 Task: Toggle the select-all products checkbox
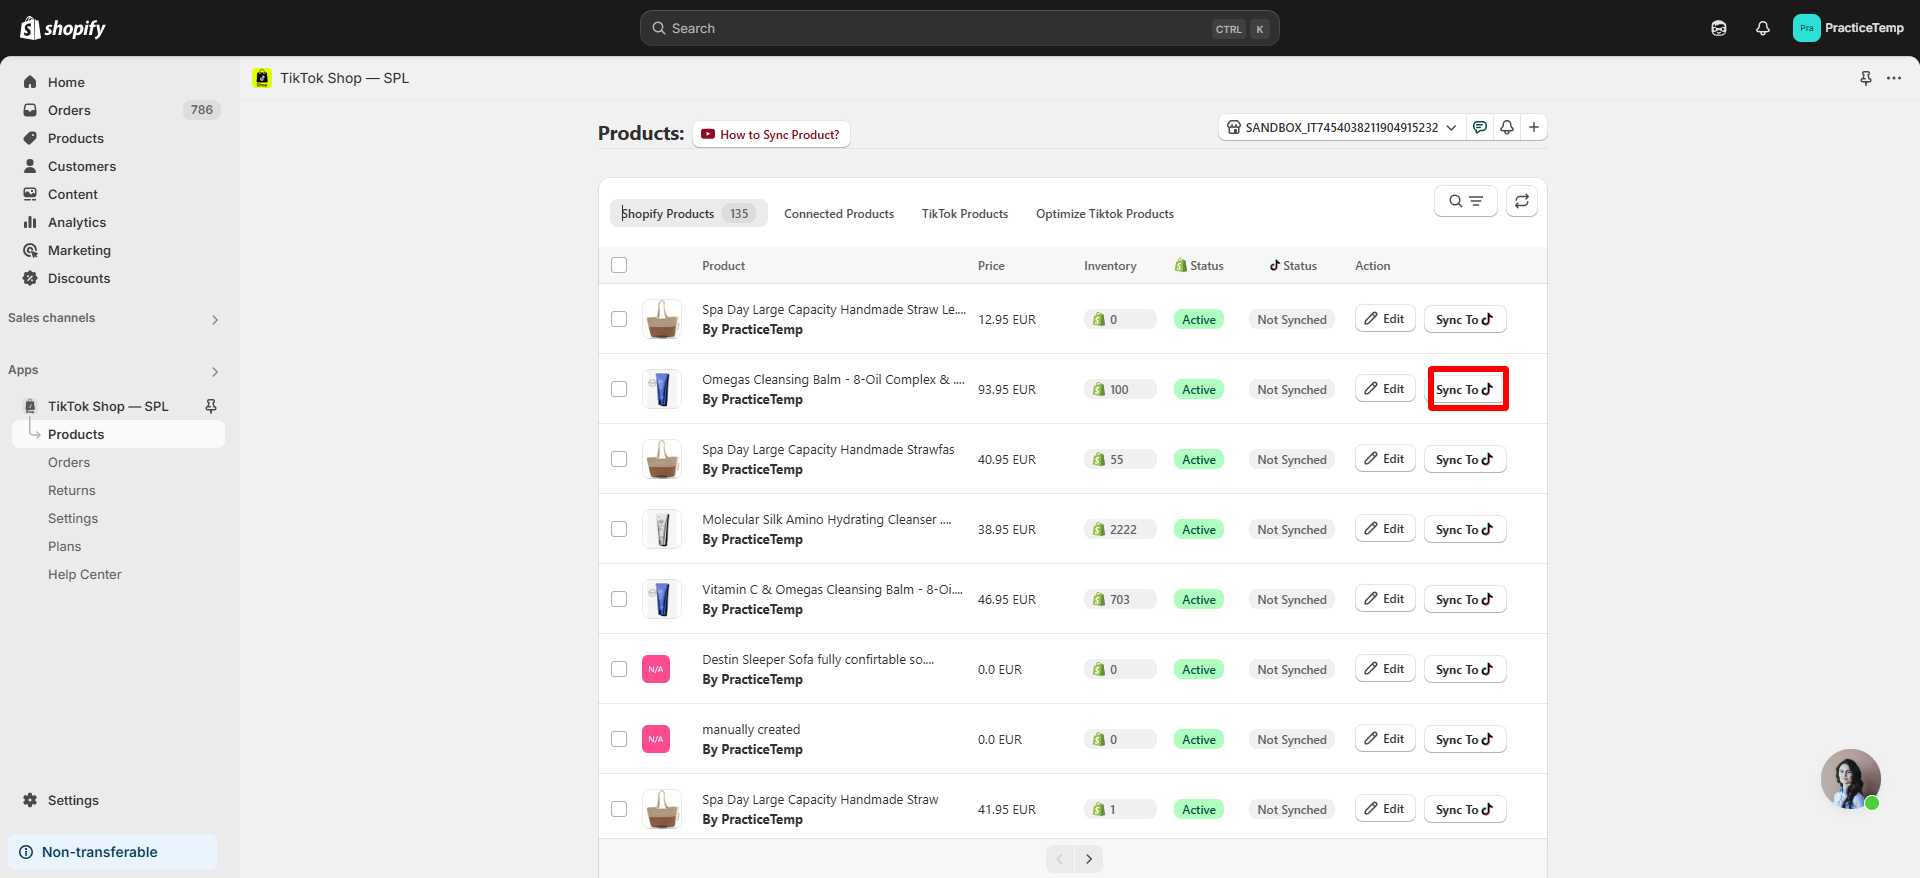[x=619, y=265]
